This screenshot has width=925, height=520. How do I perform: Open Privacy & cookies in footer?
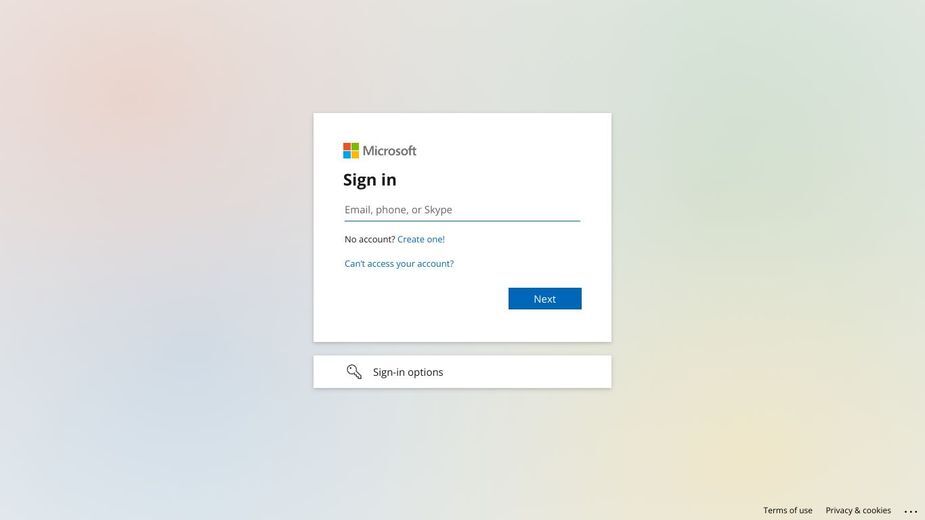(858, 511)
